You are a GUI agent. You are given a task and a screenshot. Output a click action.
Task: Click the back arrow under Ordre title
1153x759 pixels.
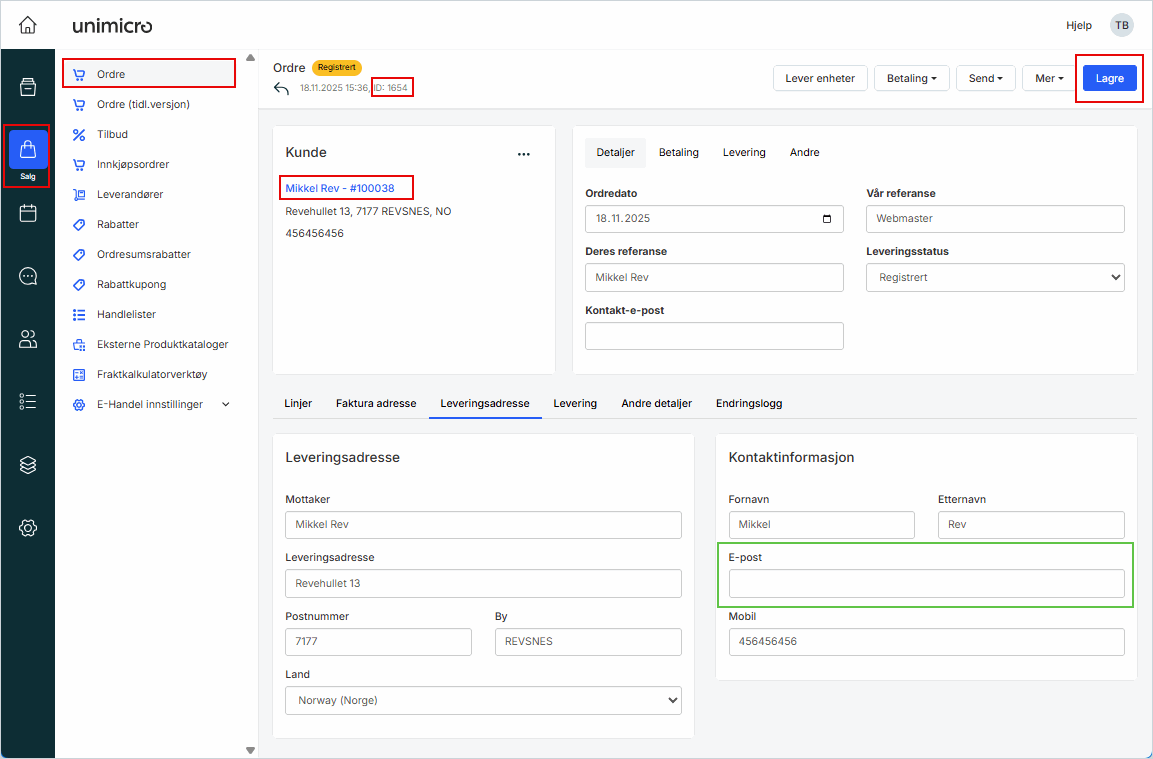[x=282, y=89]
